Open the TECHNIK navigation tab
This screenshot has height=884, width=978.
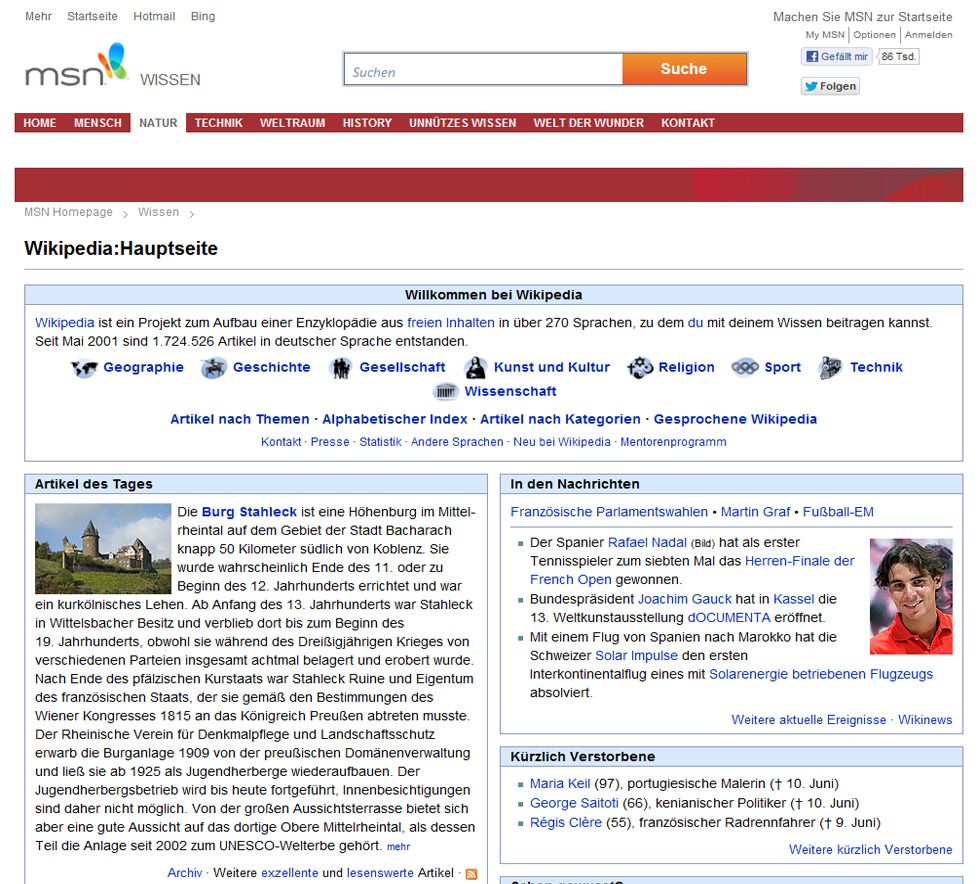[x=218, y=123]
